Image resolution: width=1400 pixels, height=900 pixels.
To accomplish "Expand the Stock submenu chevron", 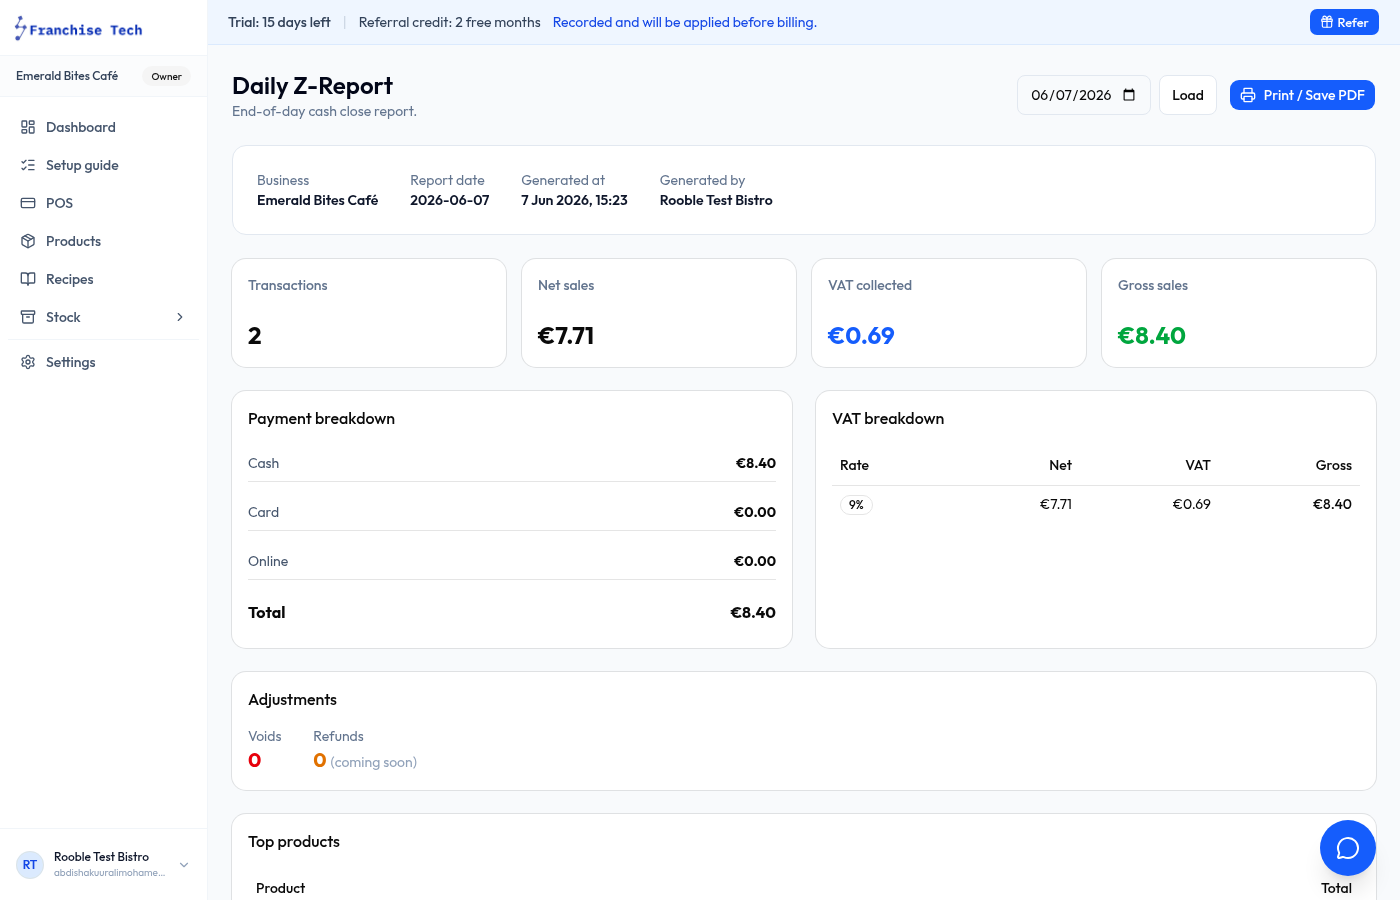I will 180,317.
